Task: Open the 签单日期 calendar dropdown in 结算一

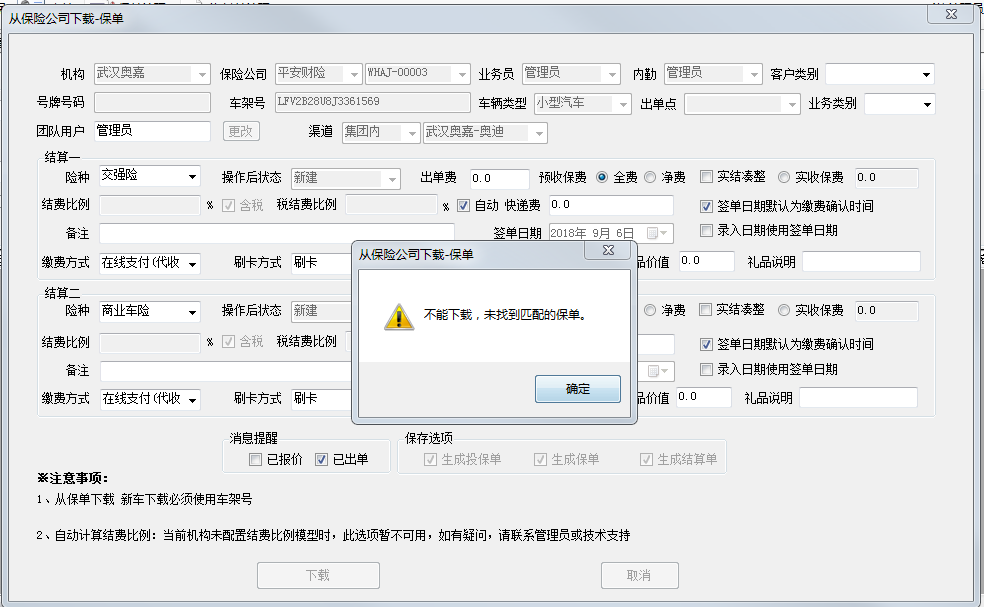Action: click(659, 234)
